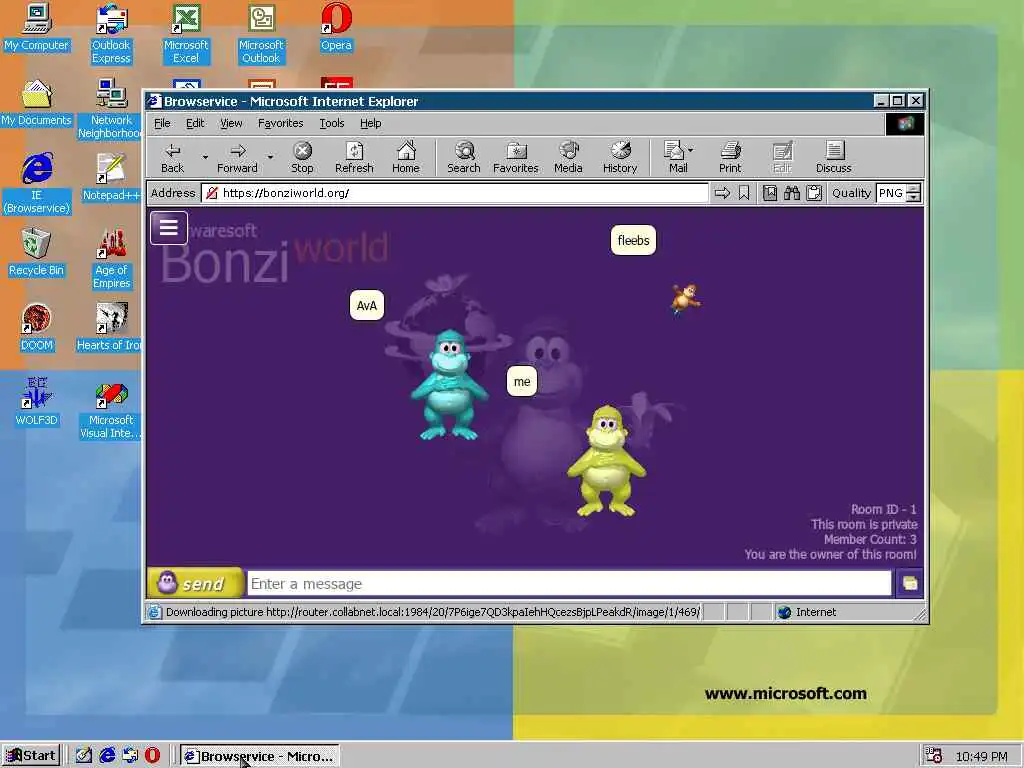The width and height of the screenshot is (1024, 768).
Task: Click the Start button
Action: click(x=31, y=756)
